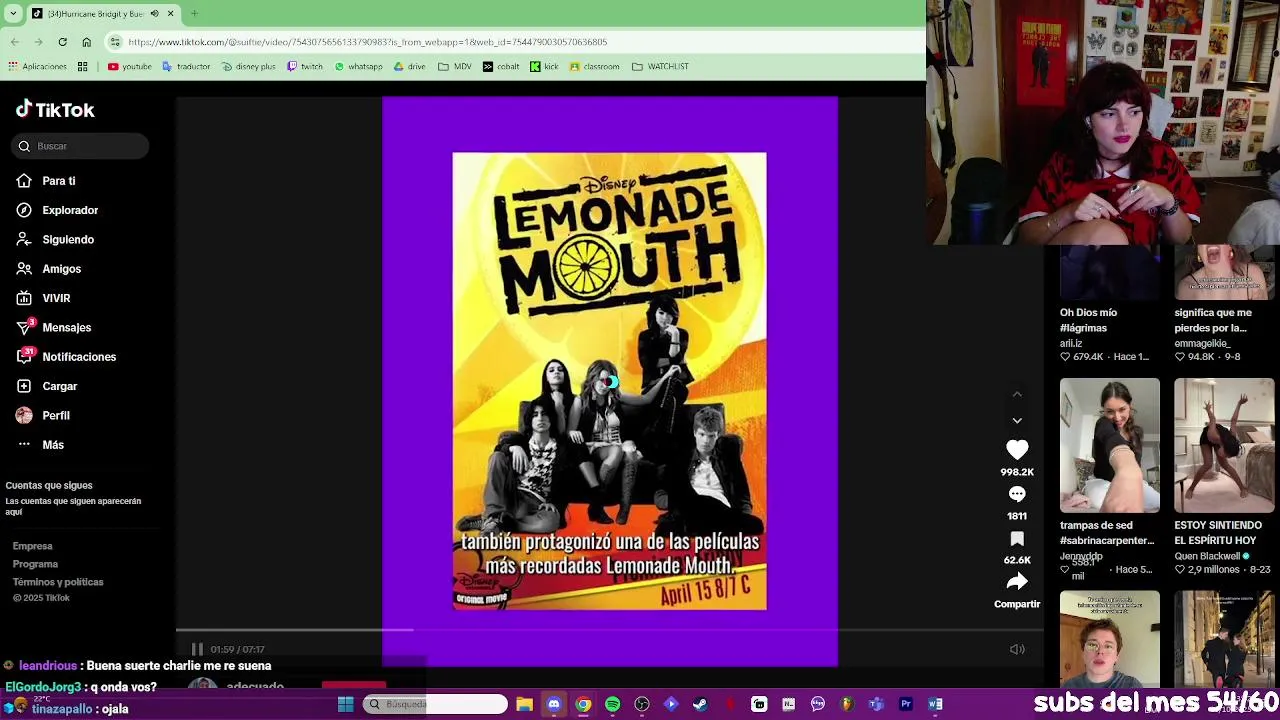
Task: View site information icon in address bar
Action: (x=116, y=42)
